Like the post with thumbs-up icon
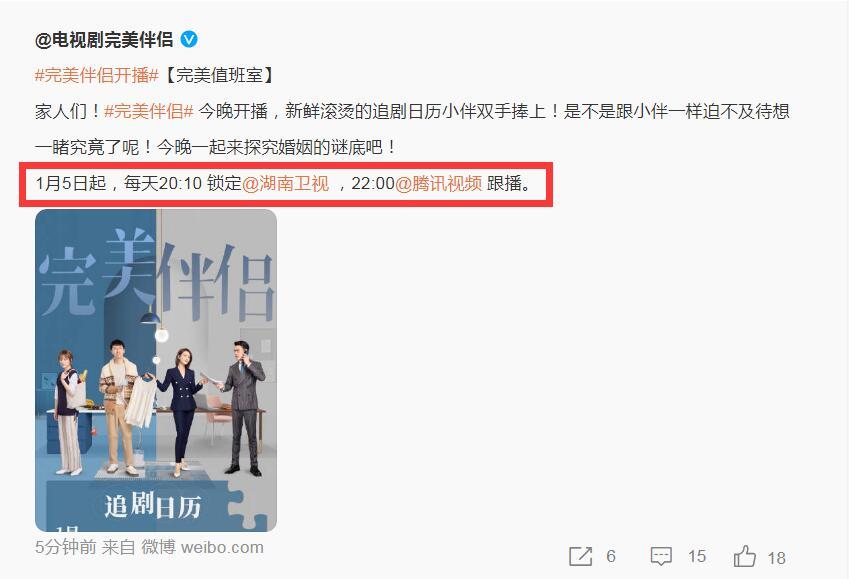Viewport: 849px width, 579px height. pos(745,556)
